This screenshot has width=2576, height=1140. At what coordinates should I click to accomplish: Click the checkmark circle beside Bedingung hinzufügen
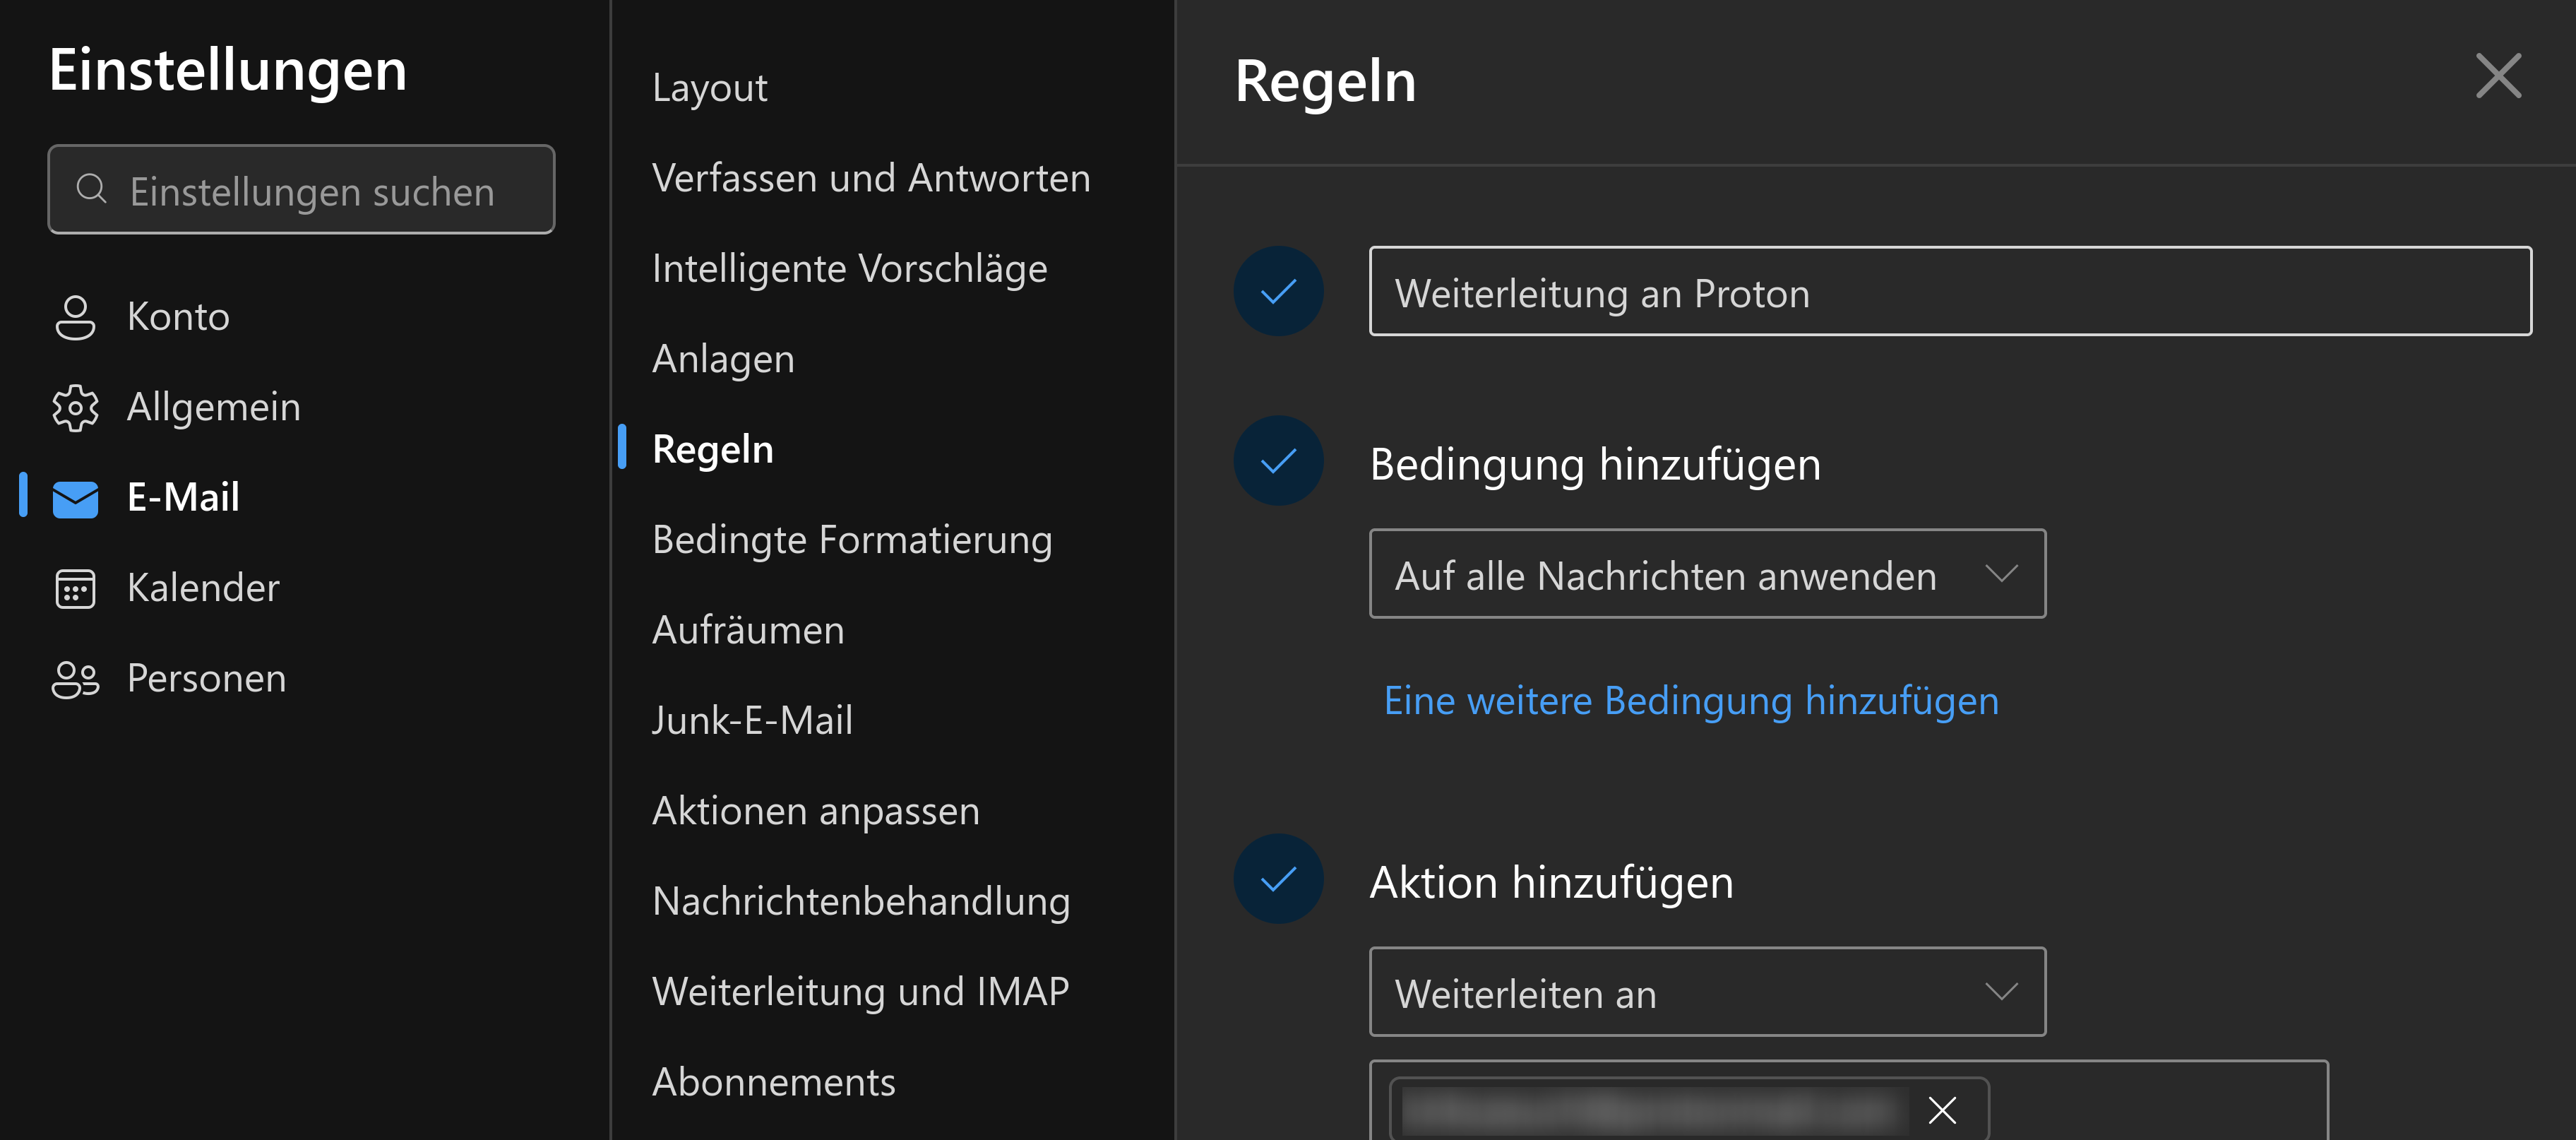tap(1278, 461)
